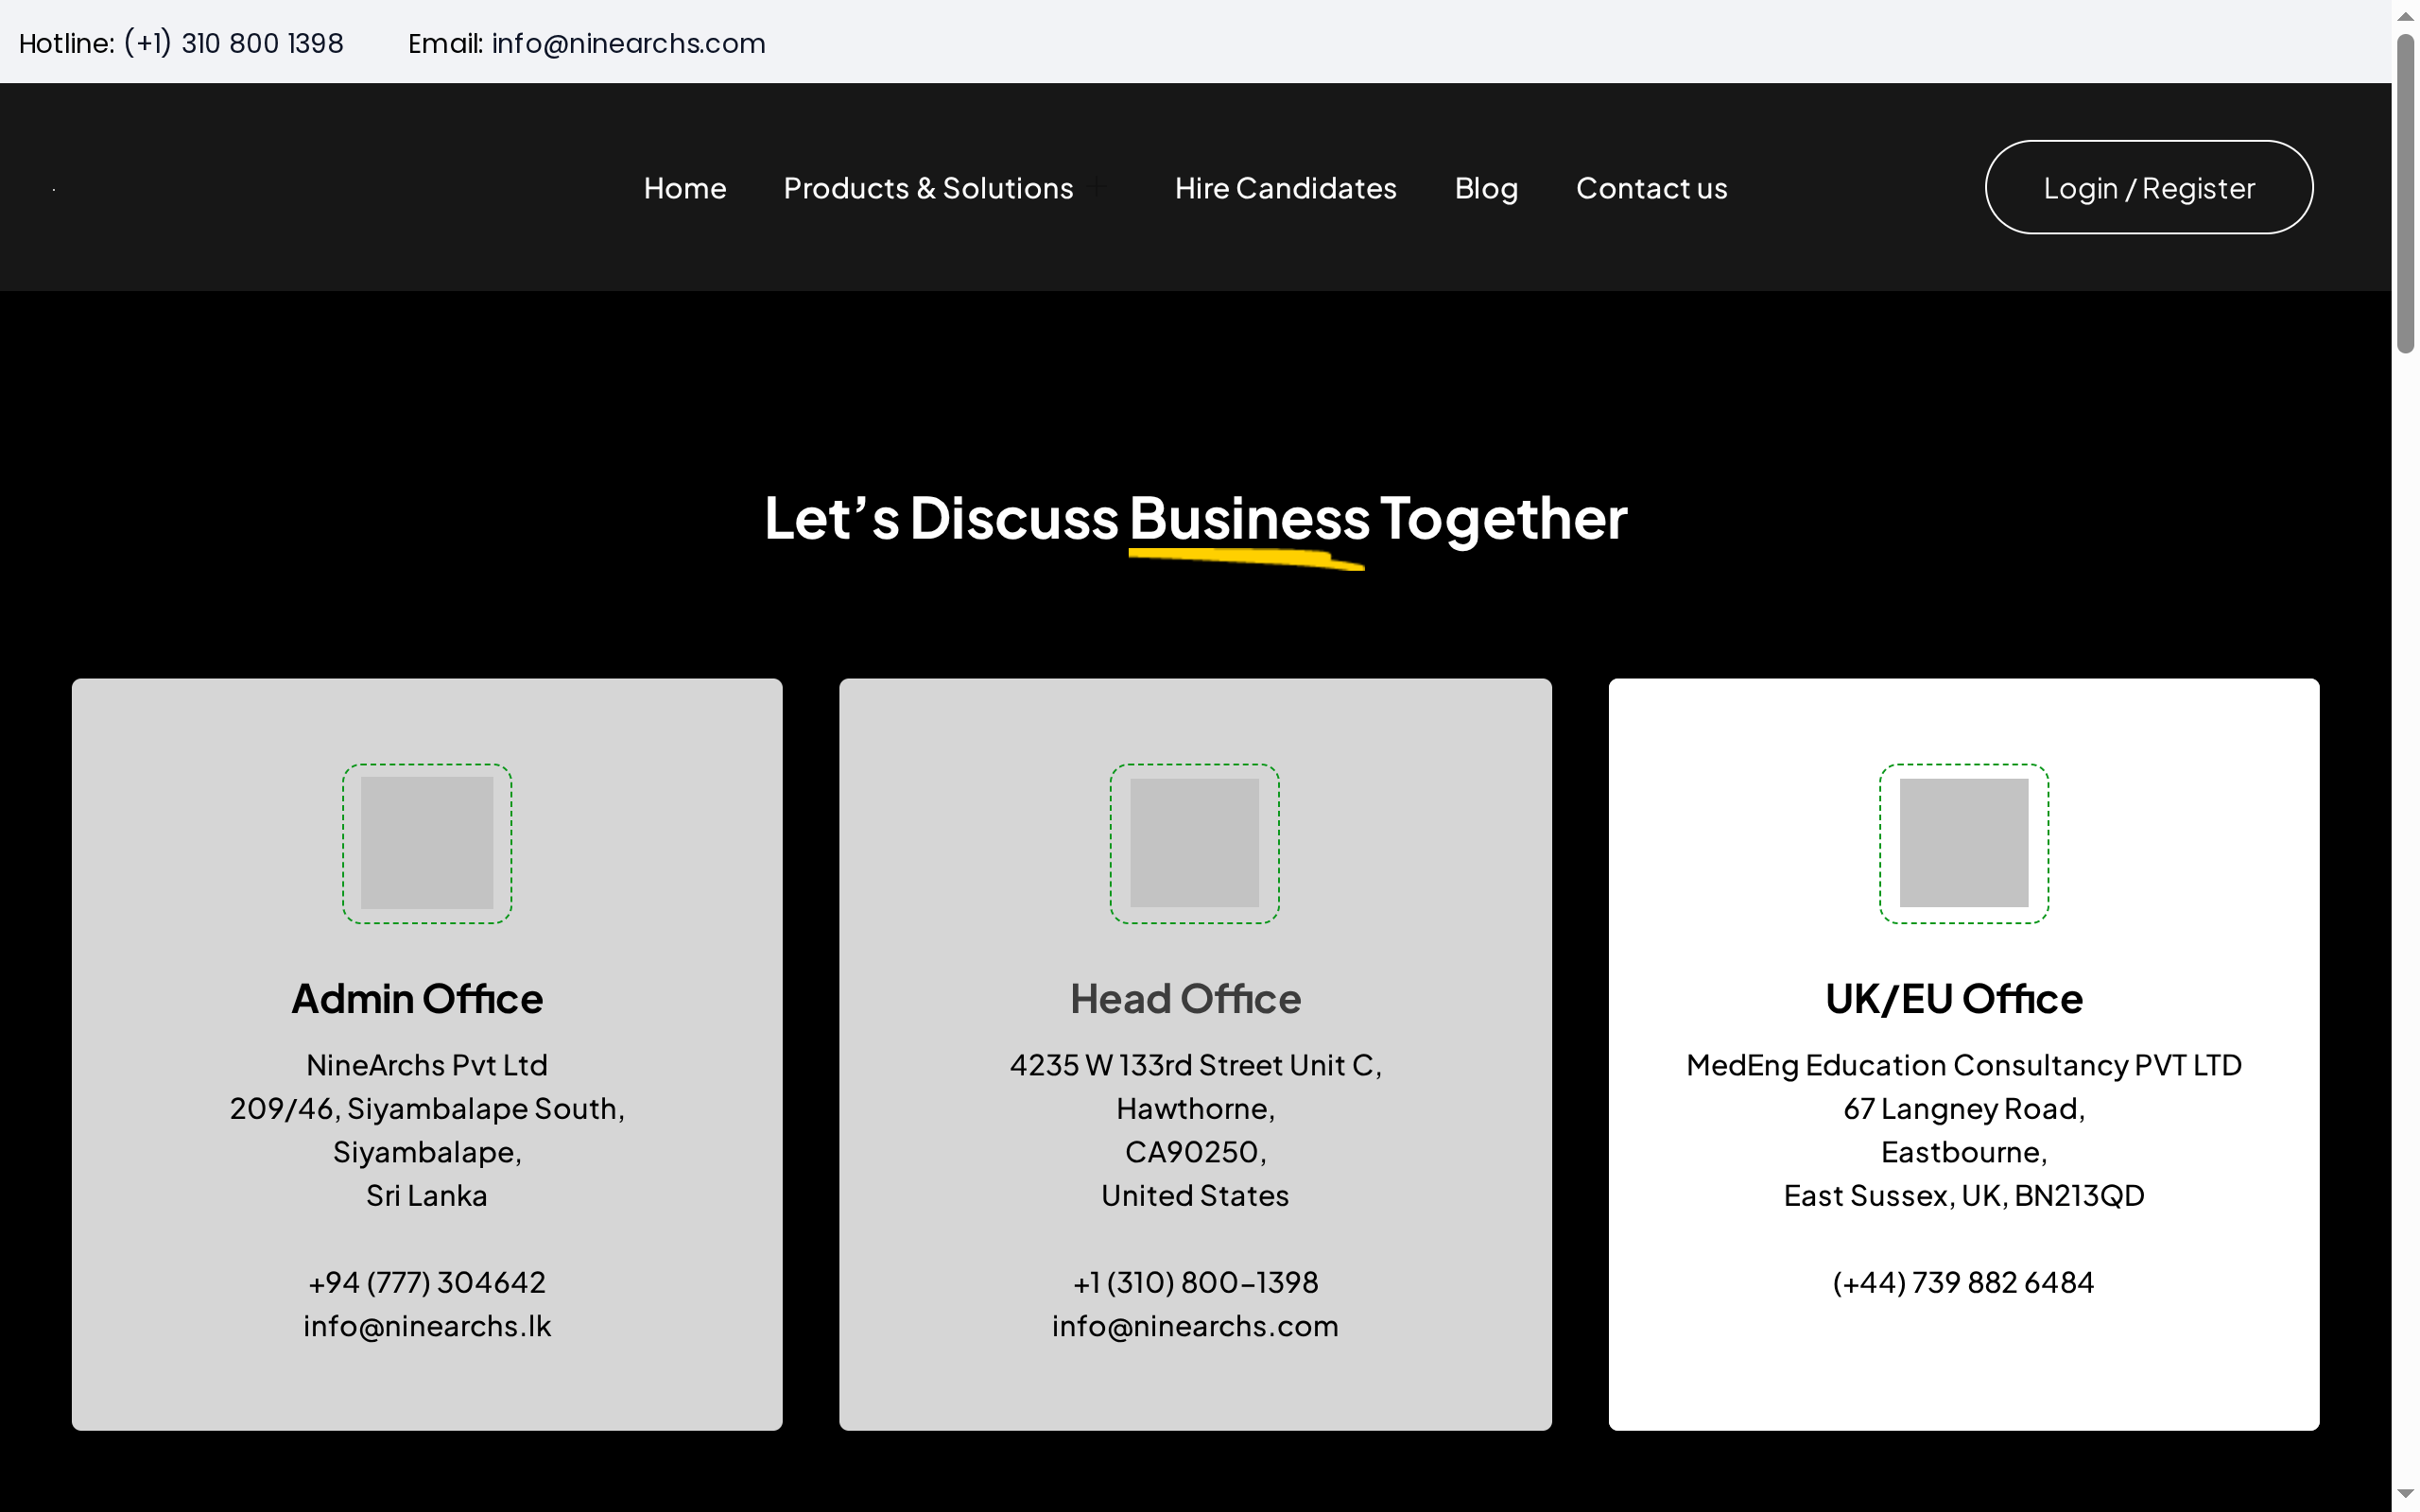
Task: Go to the Home menu item
Action: (685, 188)
